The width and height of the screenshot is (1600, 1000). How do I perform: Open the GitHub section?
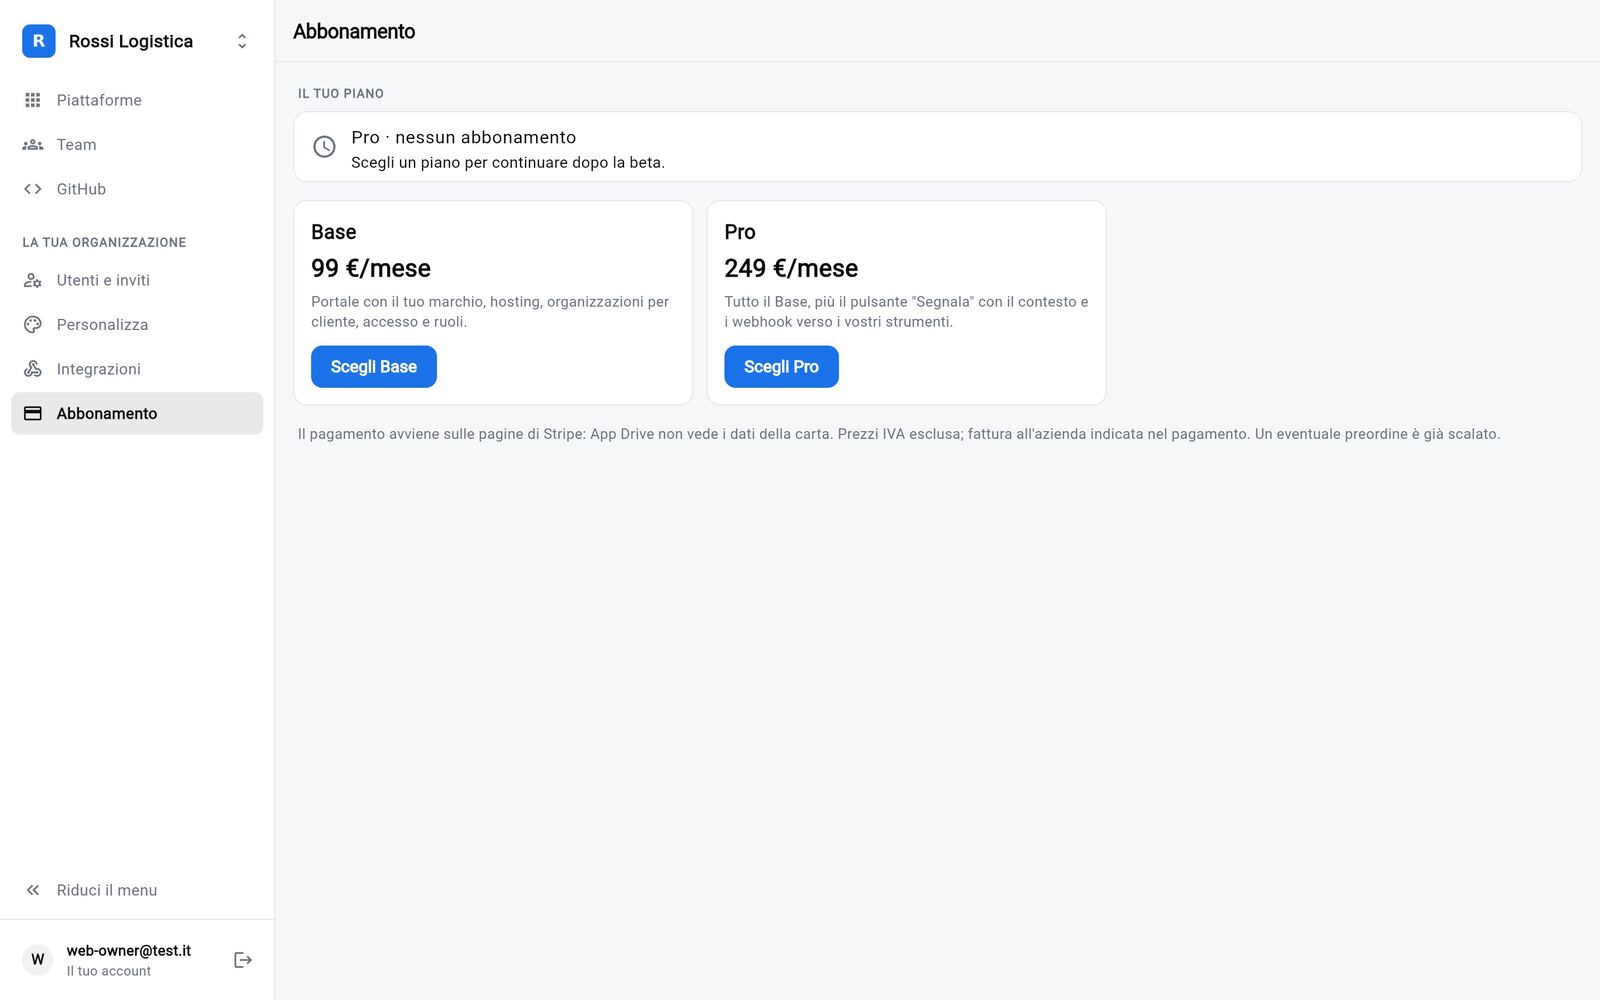point(137,189)
